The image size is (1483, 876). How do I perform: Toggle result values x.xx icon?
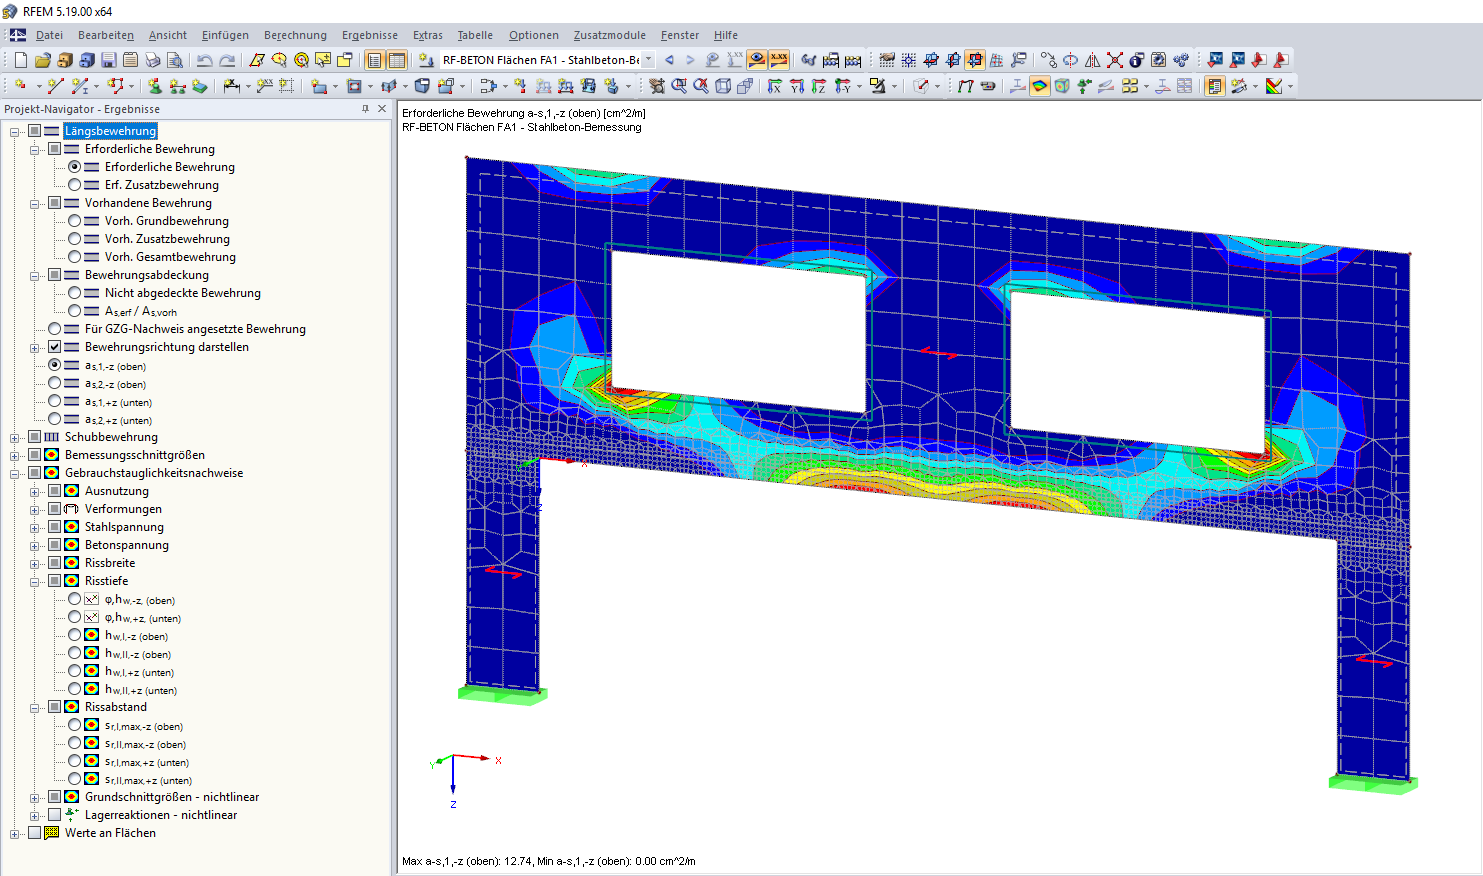pyautogui.click(x=779, y=60)
